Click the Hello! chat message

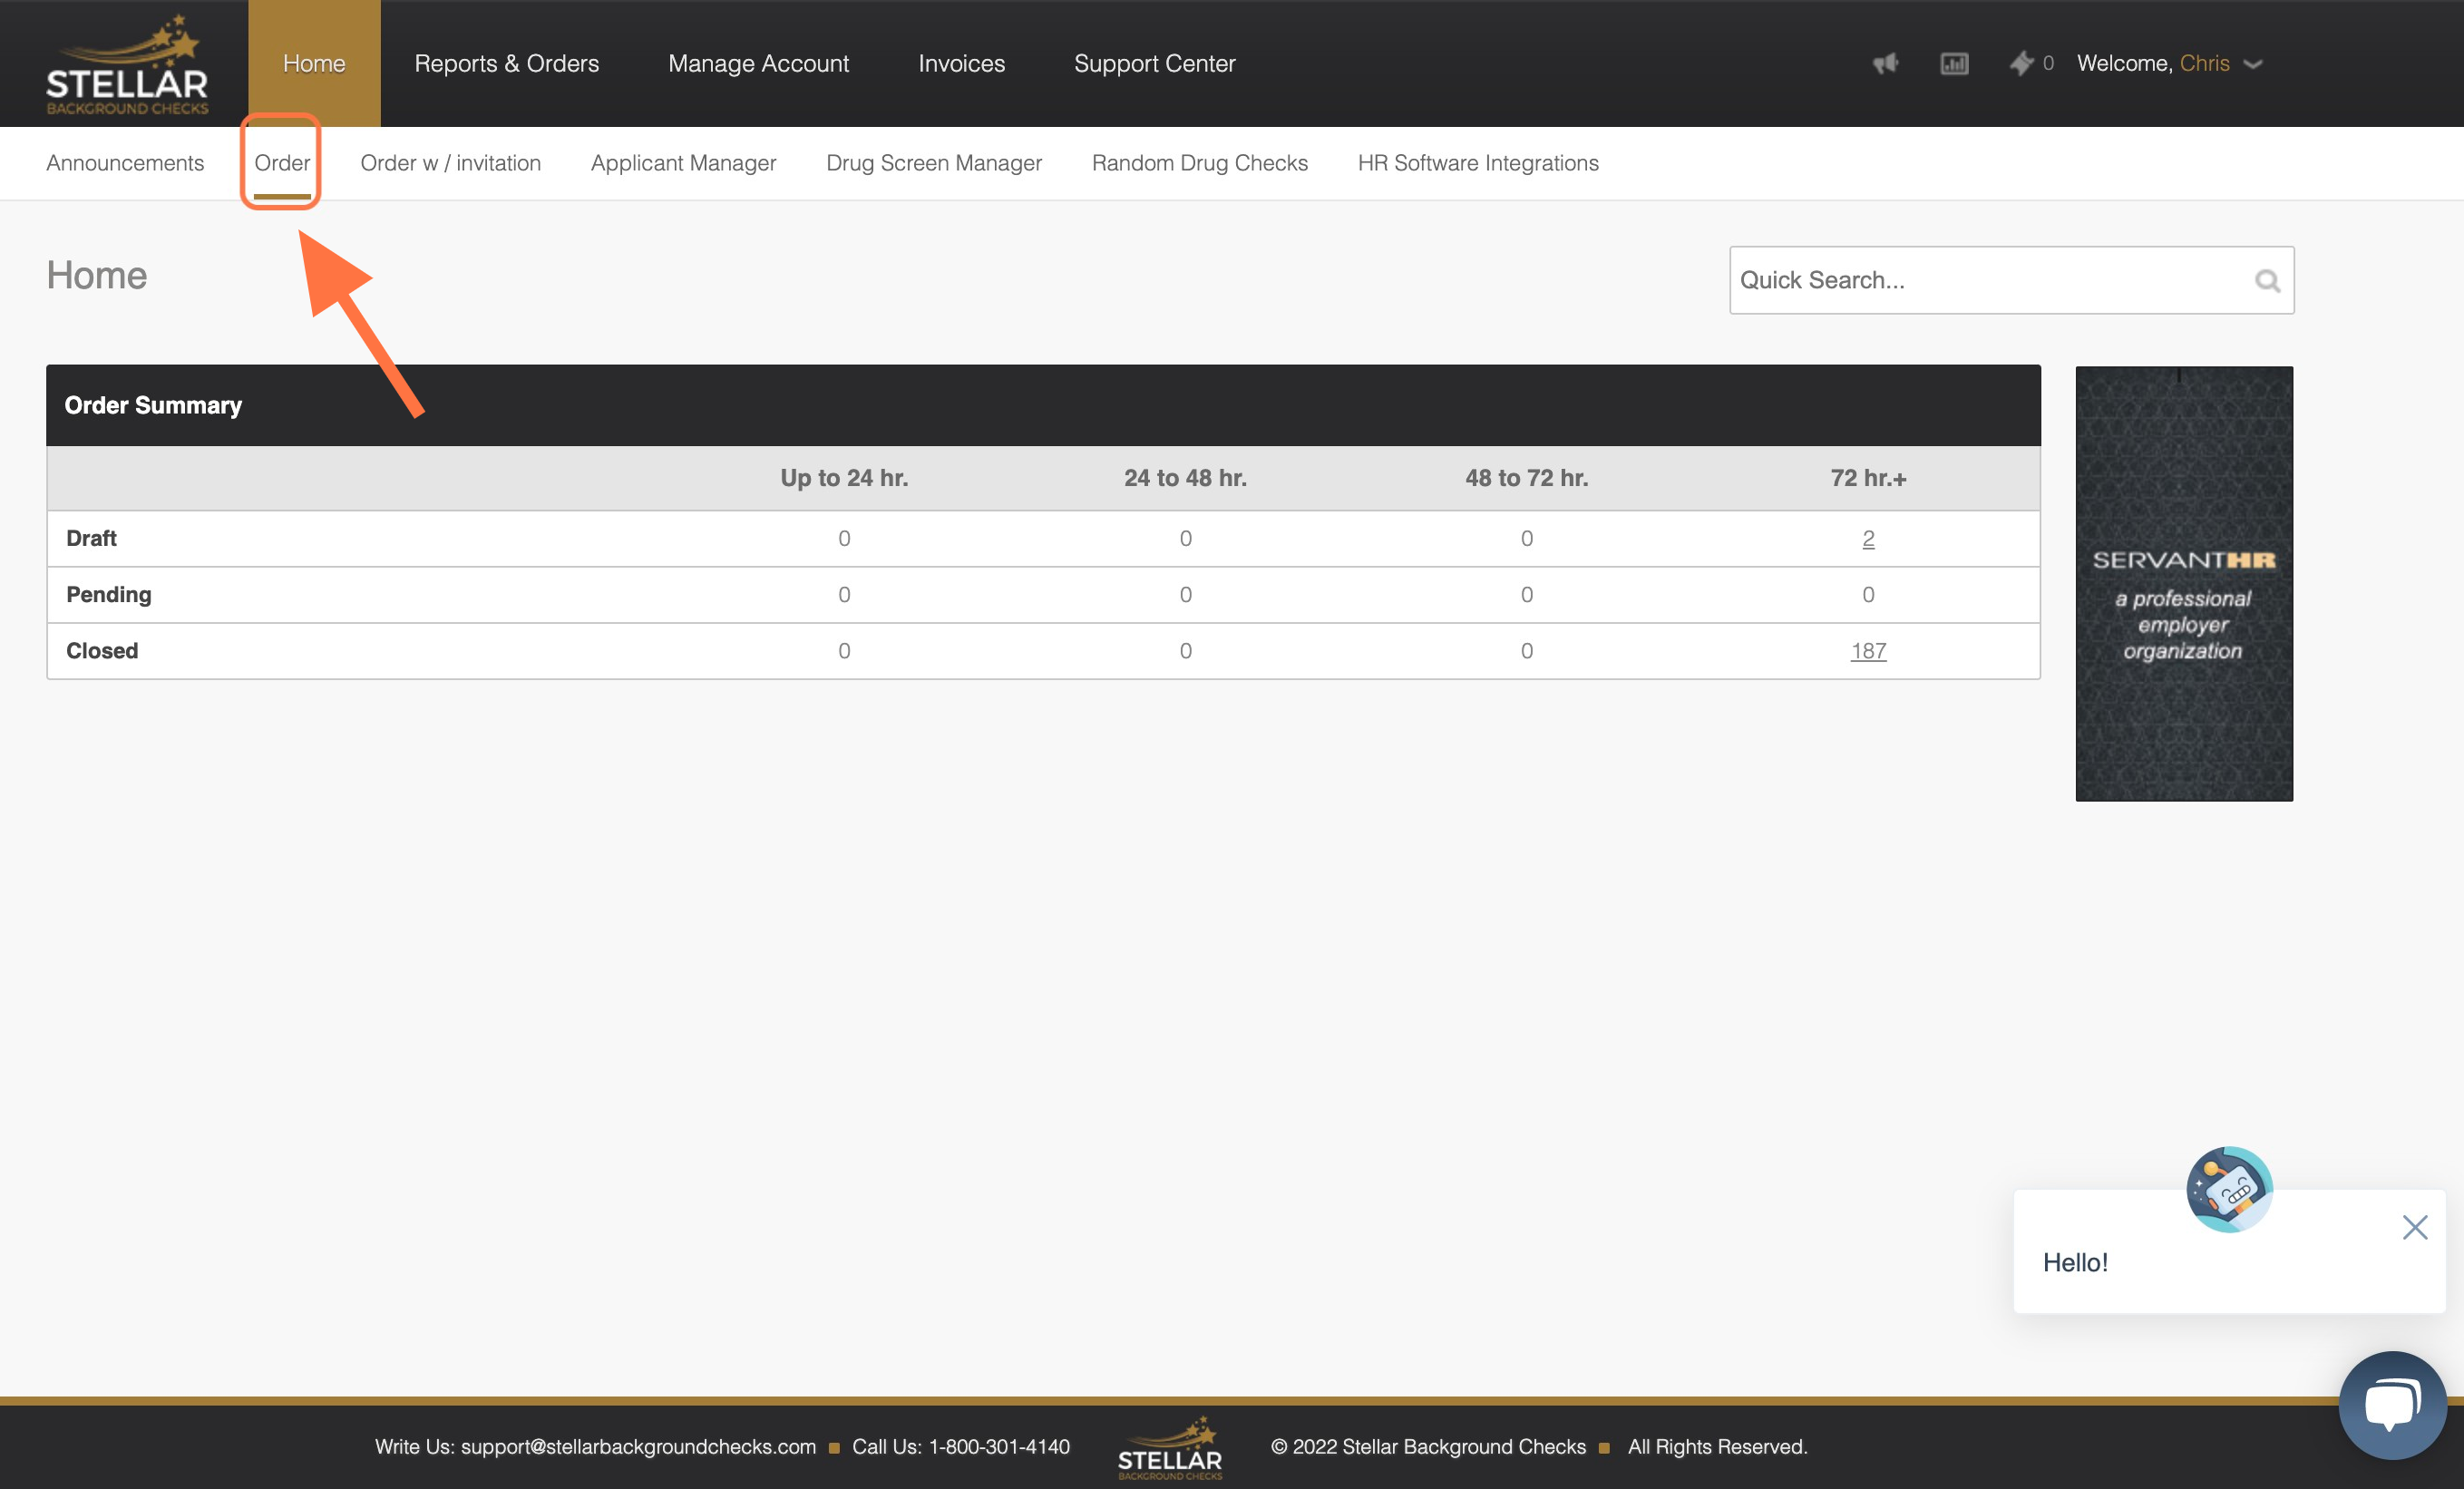click(x=2075, y=1263)
